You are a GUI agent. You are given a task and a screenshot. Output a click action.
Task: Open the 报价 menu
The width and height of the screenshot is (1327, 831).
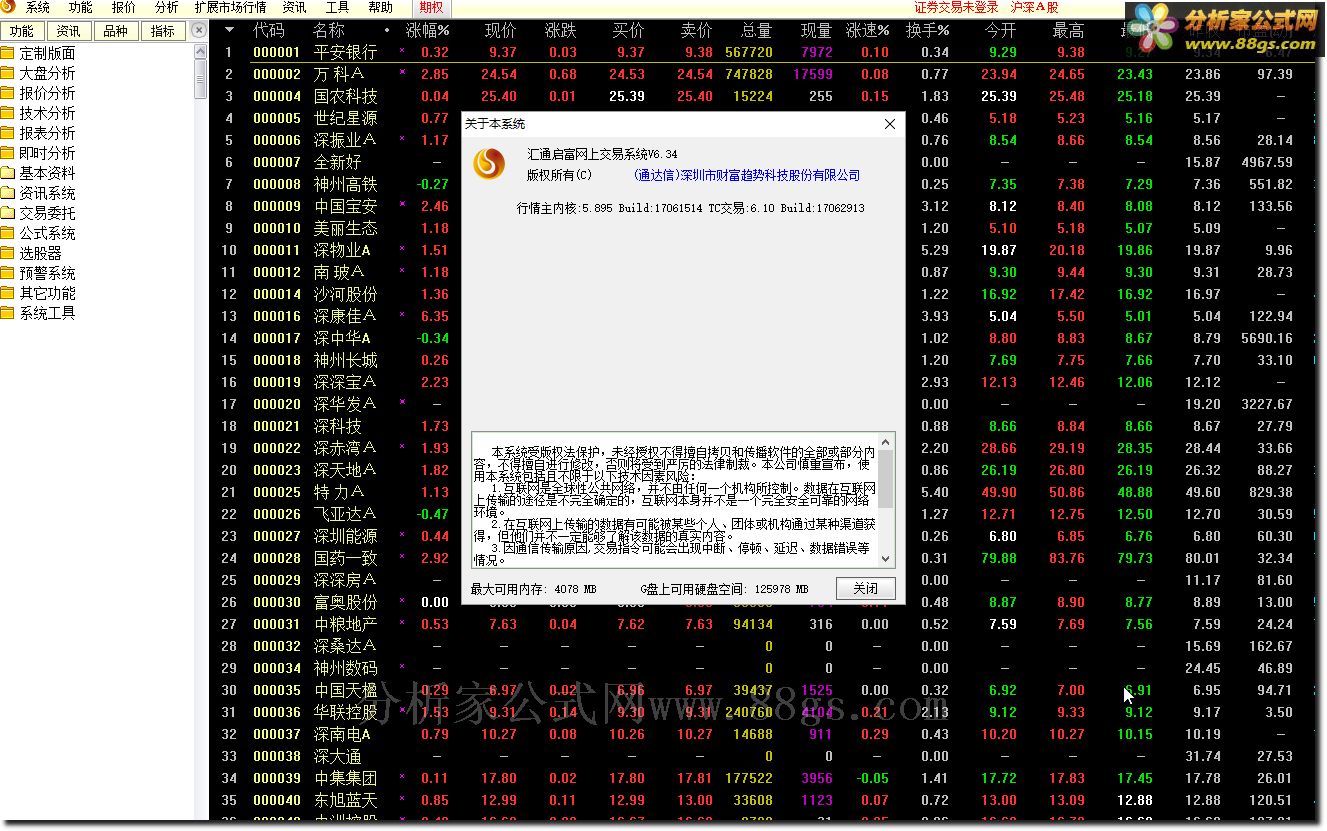pyautogui.click(x=124, y=8)
